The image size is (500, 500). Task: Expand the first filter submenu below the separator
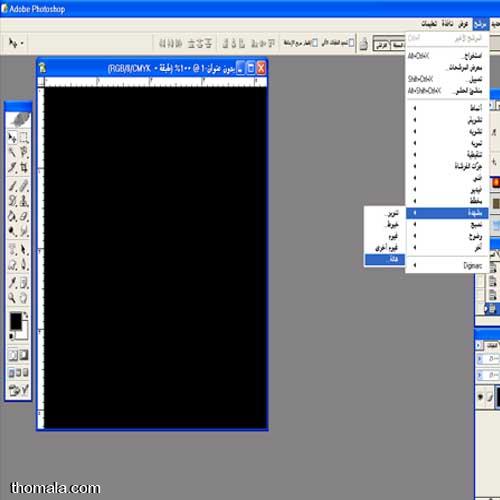(x=447, y=108)
